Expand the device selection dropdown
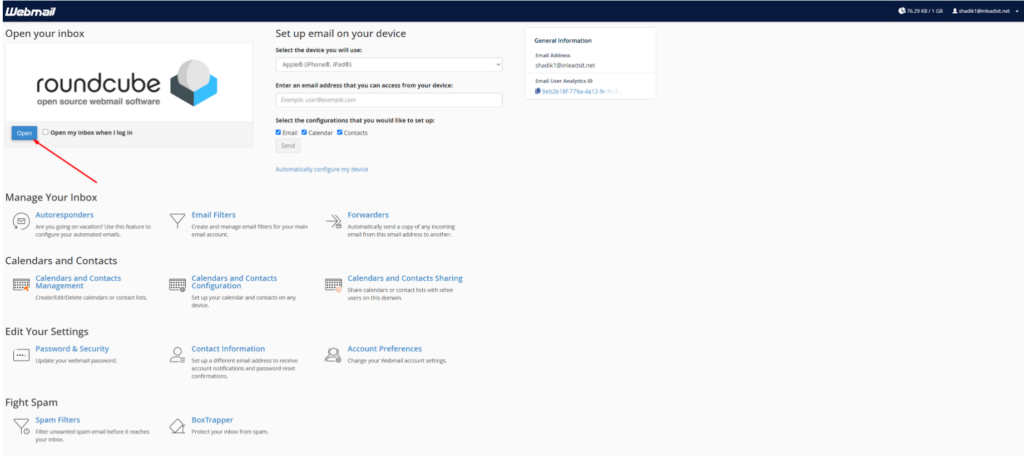Screen dimensions: 1024x456 pyautogui.click(x=389, y=65)
